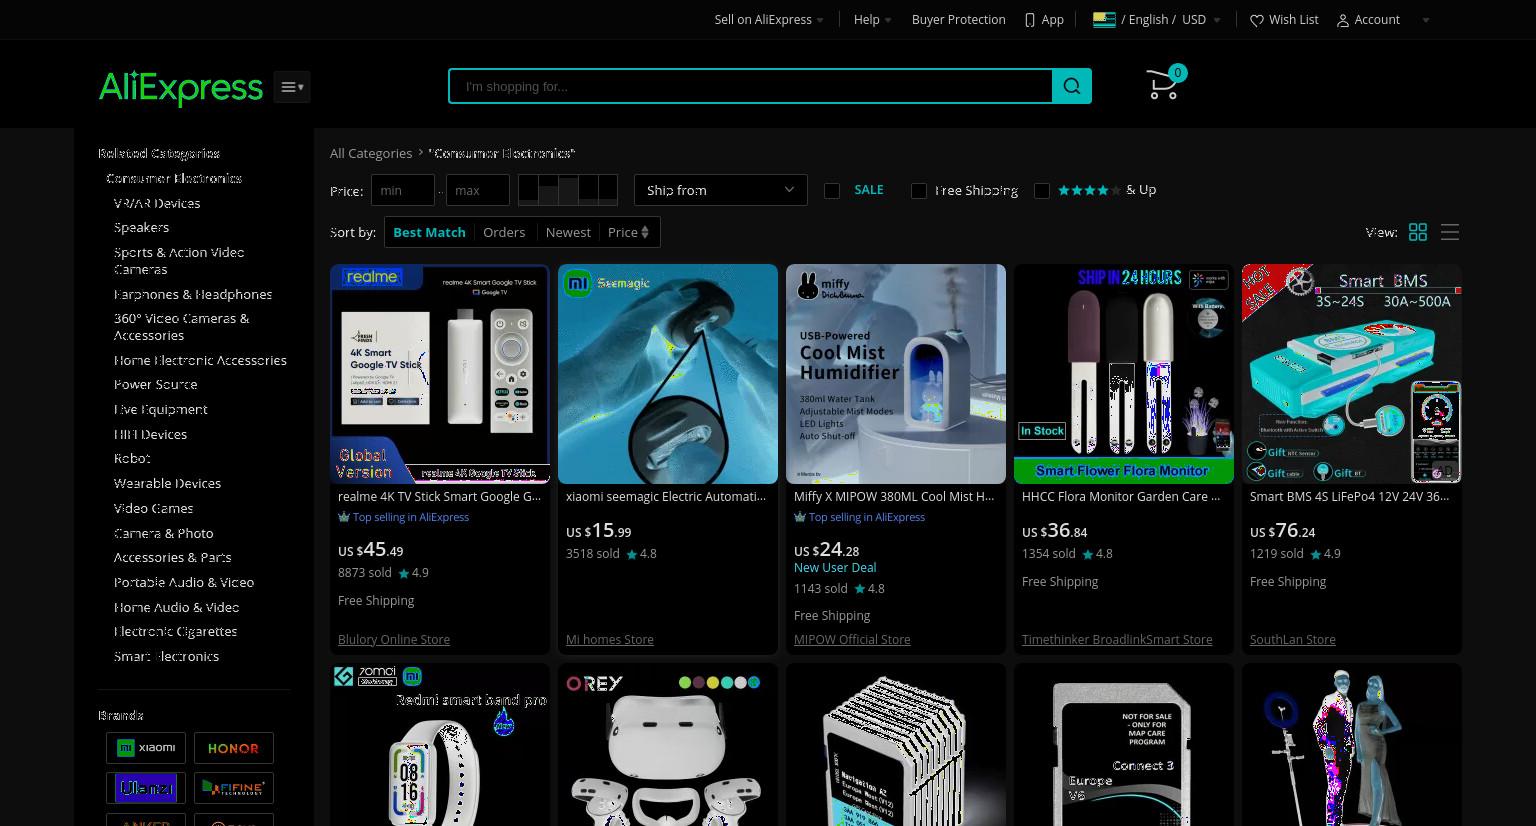Open Electronic Cigarettes category
The image size is (1536, 826).
[x=175, y=631]
